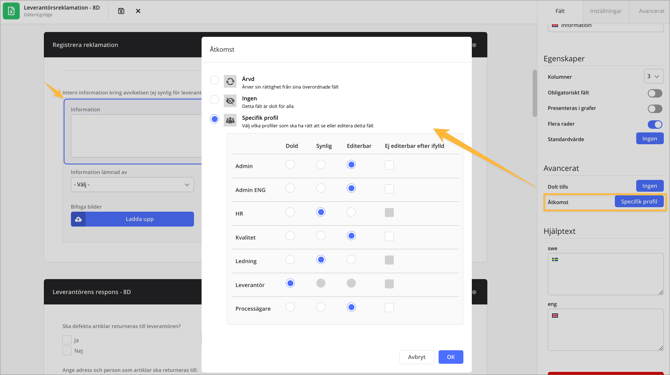
Task: Confirm access settings with OK
Action: (x=451, y=357)
